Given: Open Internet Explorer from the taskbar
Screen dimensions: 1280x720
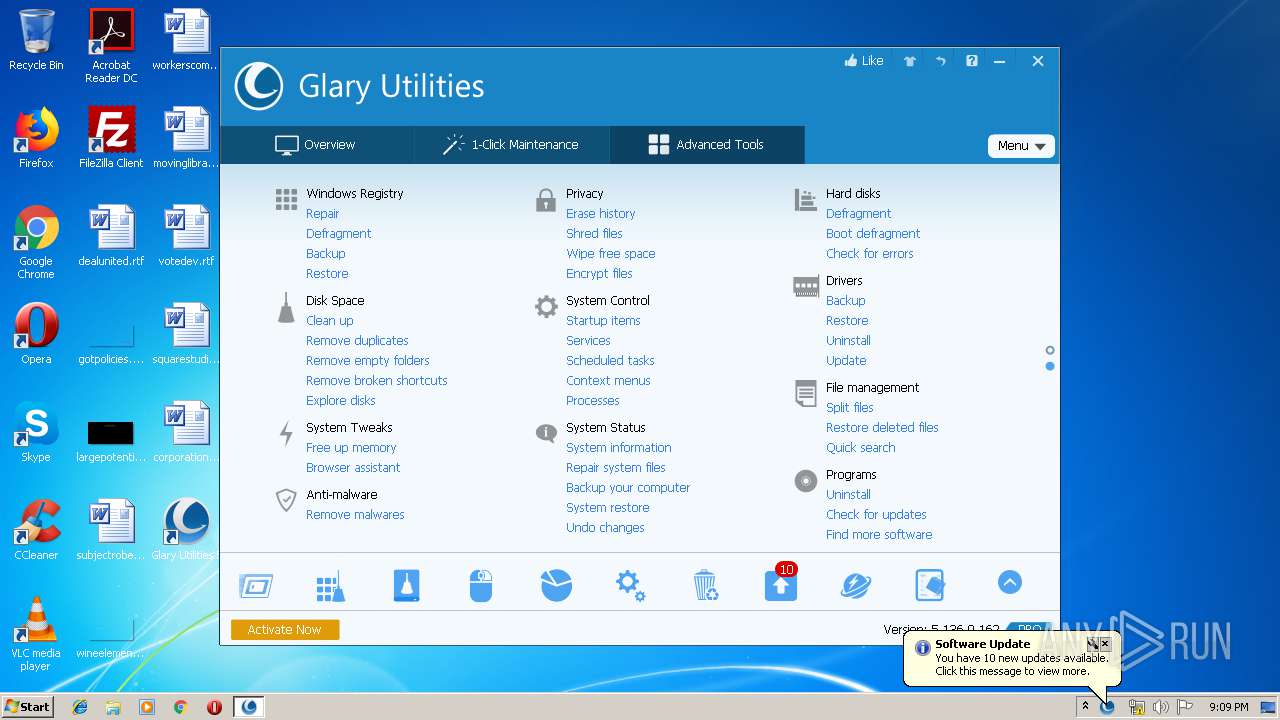Looking at the screenshot, I should [80, 707].
